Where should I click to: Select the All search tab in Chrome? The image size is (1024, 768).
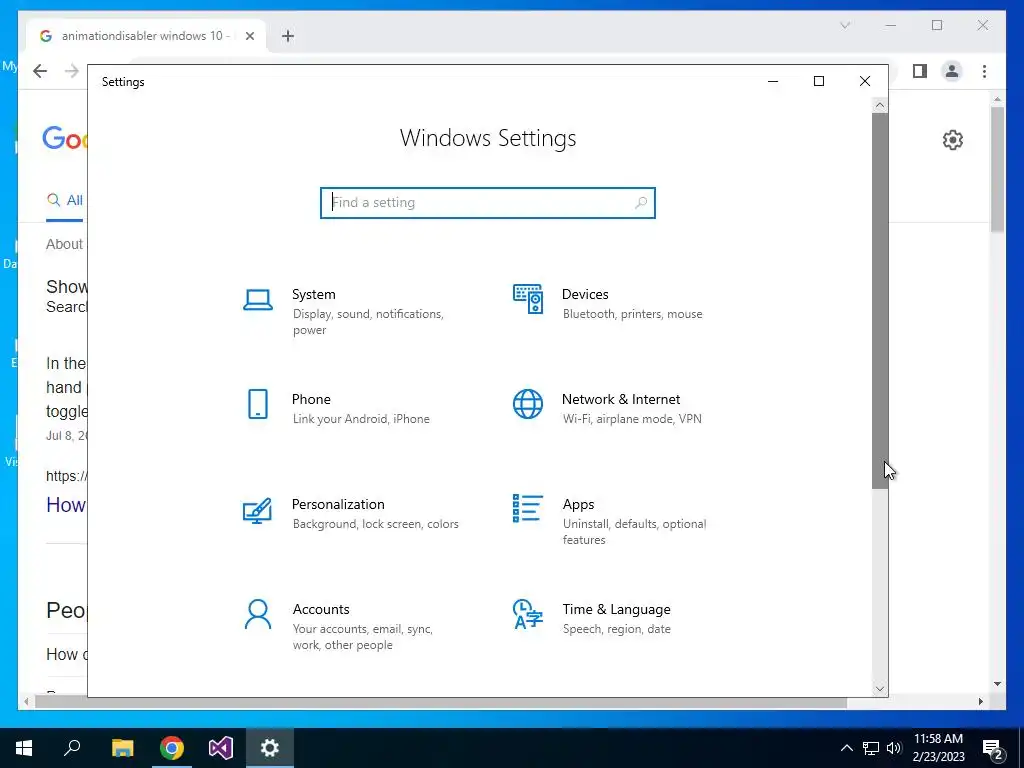[x=65, y=200]
